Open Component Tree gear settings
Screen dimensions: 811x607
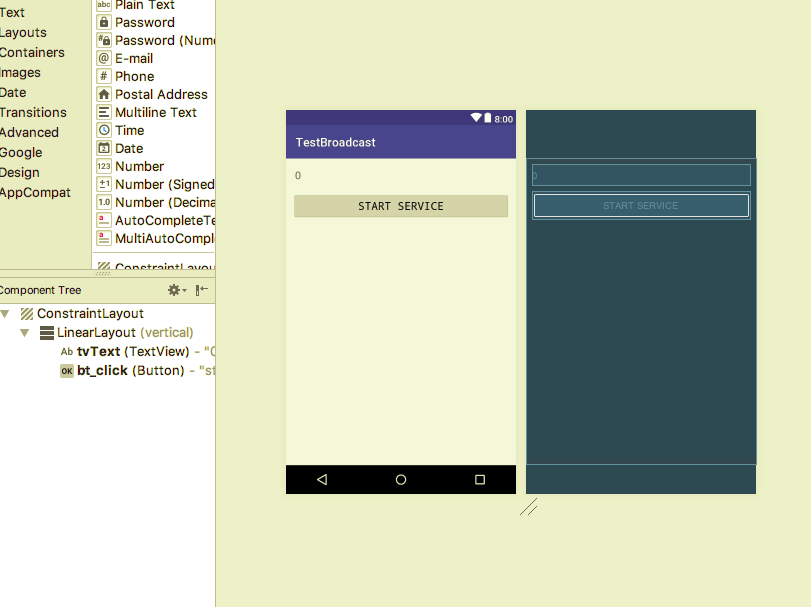tap(176, 290)
